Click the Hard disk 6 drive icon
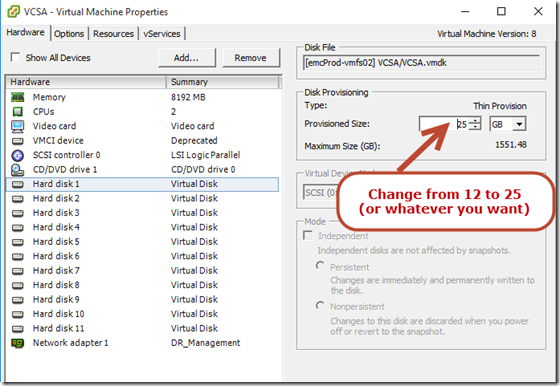 click(18, 256)
